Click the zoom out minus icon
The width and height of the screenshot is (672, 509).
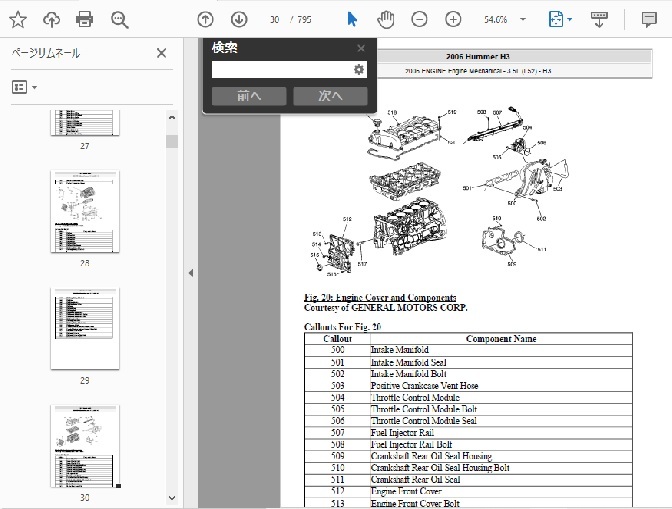419,19
